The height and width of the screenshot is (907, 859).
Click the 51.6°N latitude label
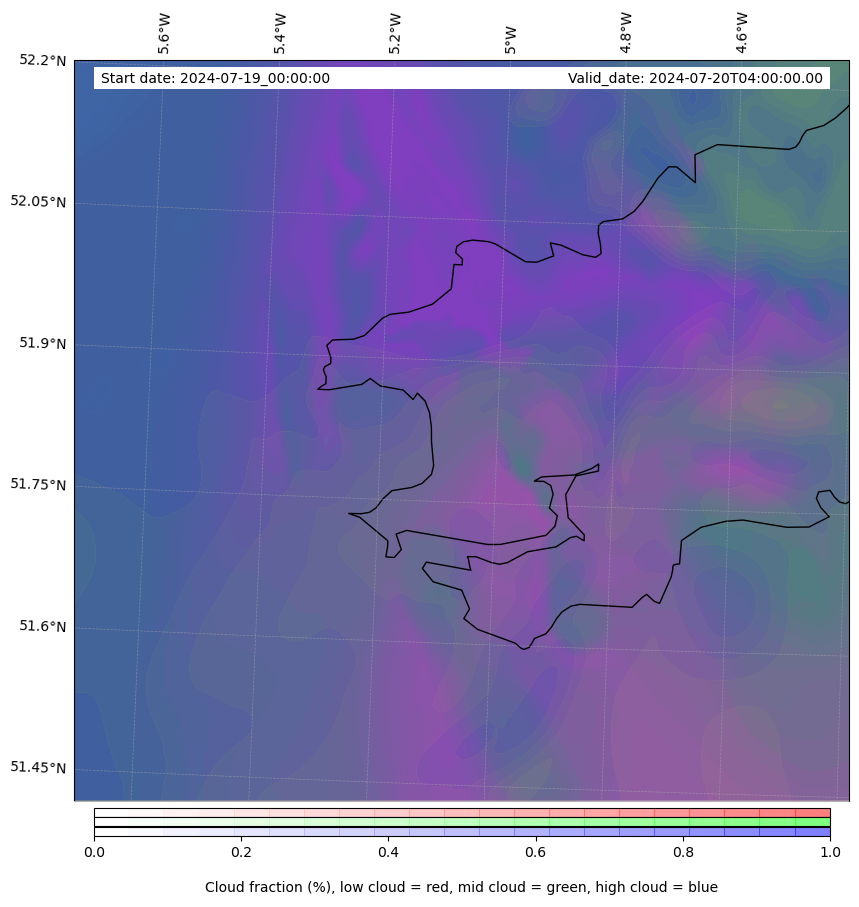click(43, 626)
